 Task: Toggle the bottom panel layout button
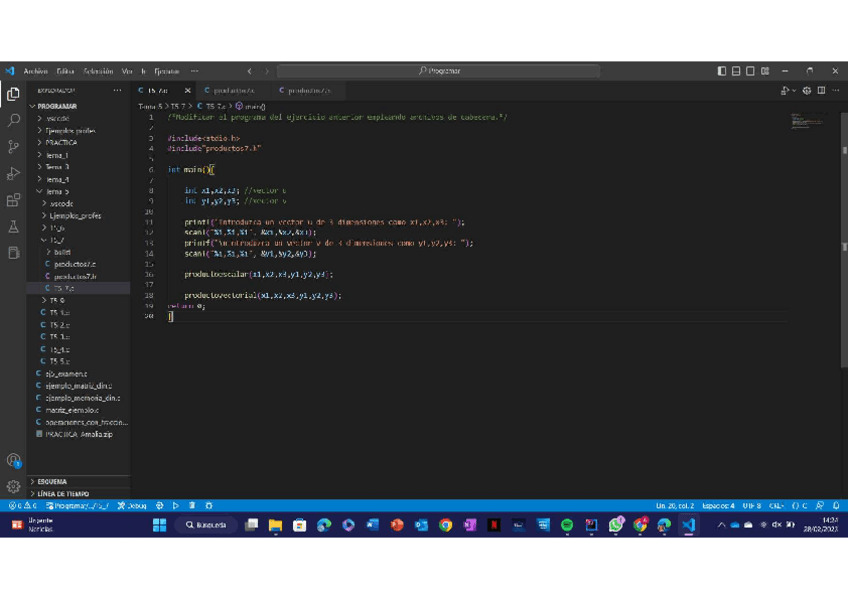pyautogui.click(x=736, y=71)
